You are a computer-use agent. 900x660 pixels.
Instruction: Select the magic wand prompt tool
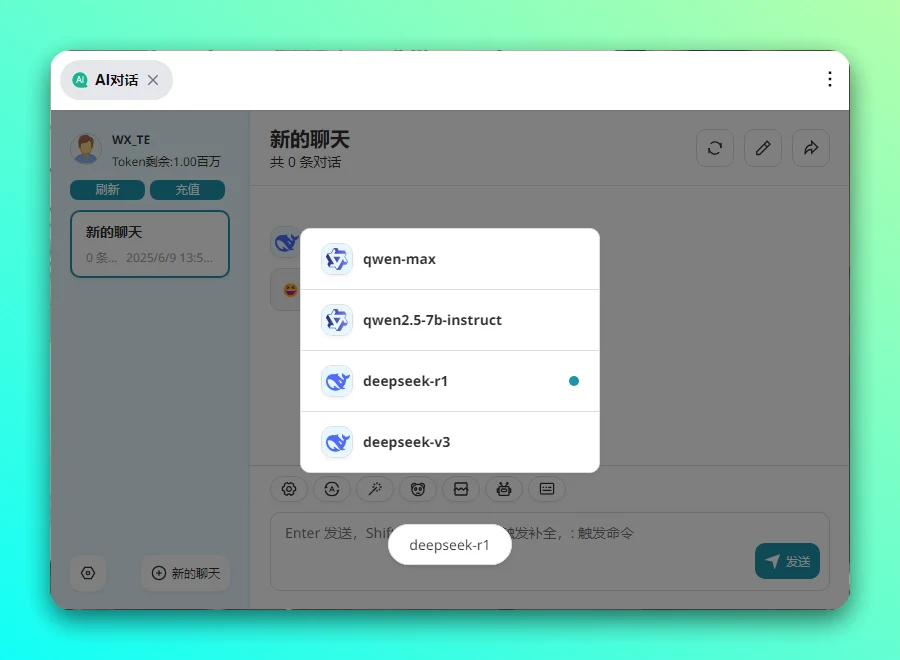375,489
